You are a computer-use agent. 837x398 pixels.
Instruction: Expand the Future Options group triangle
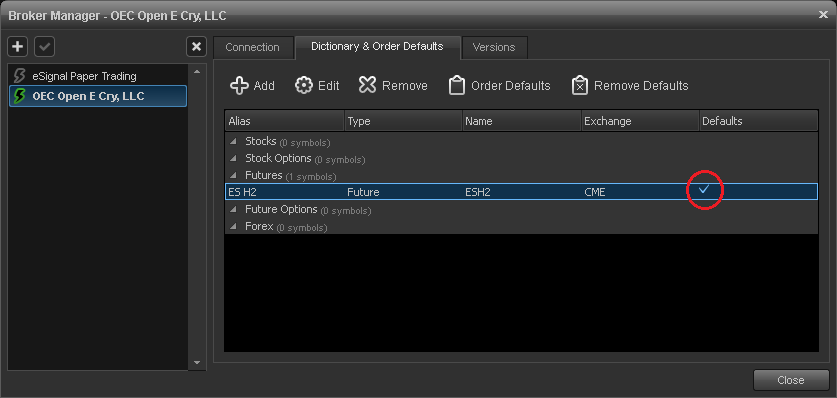tap(233, 210)
